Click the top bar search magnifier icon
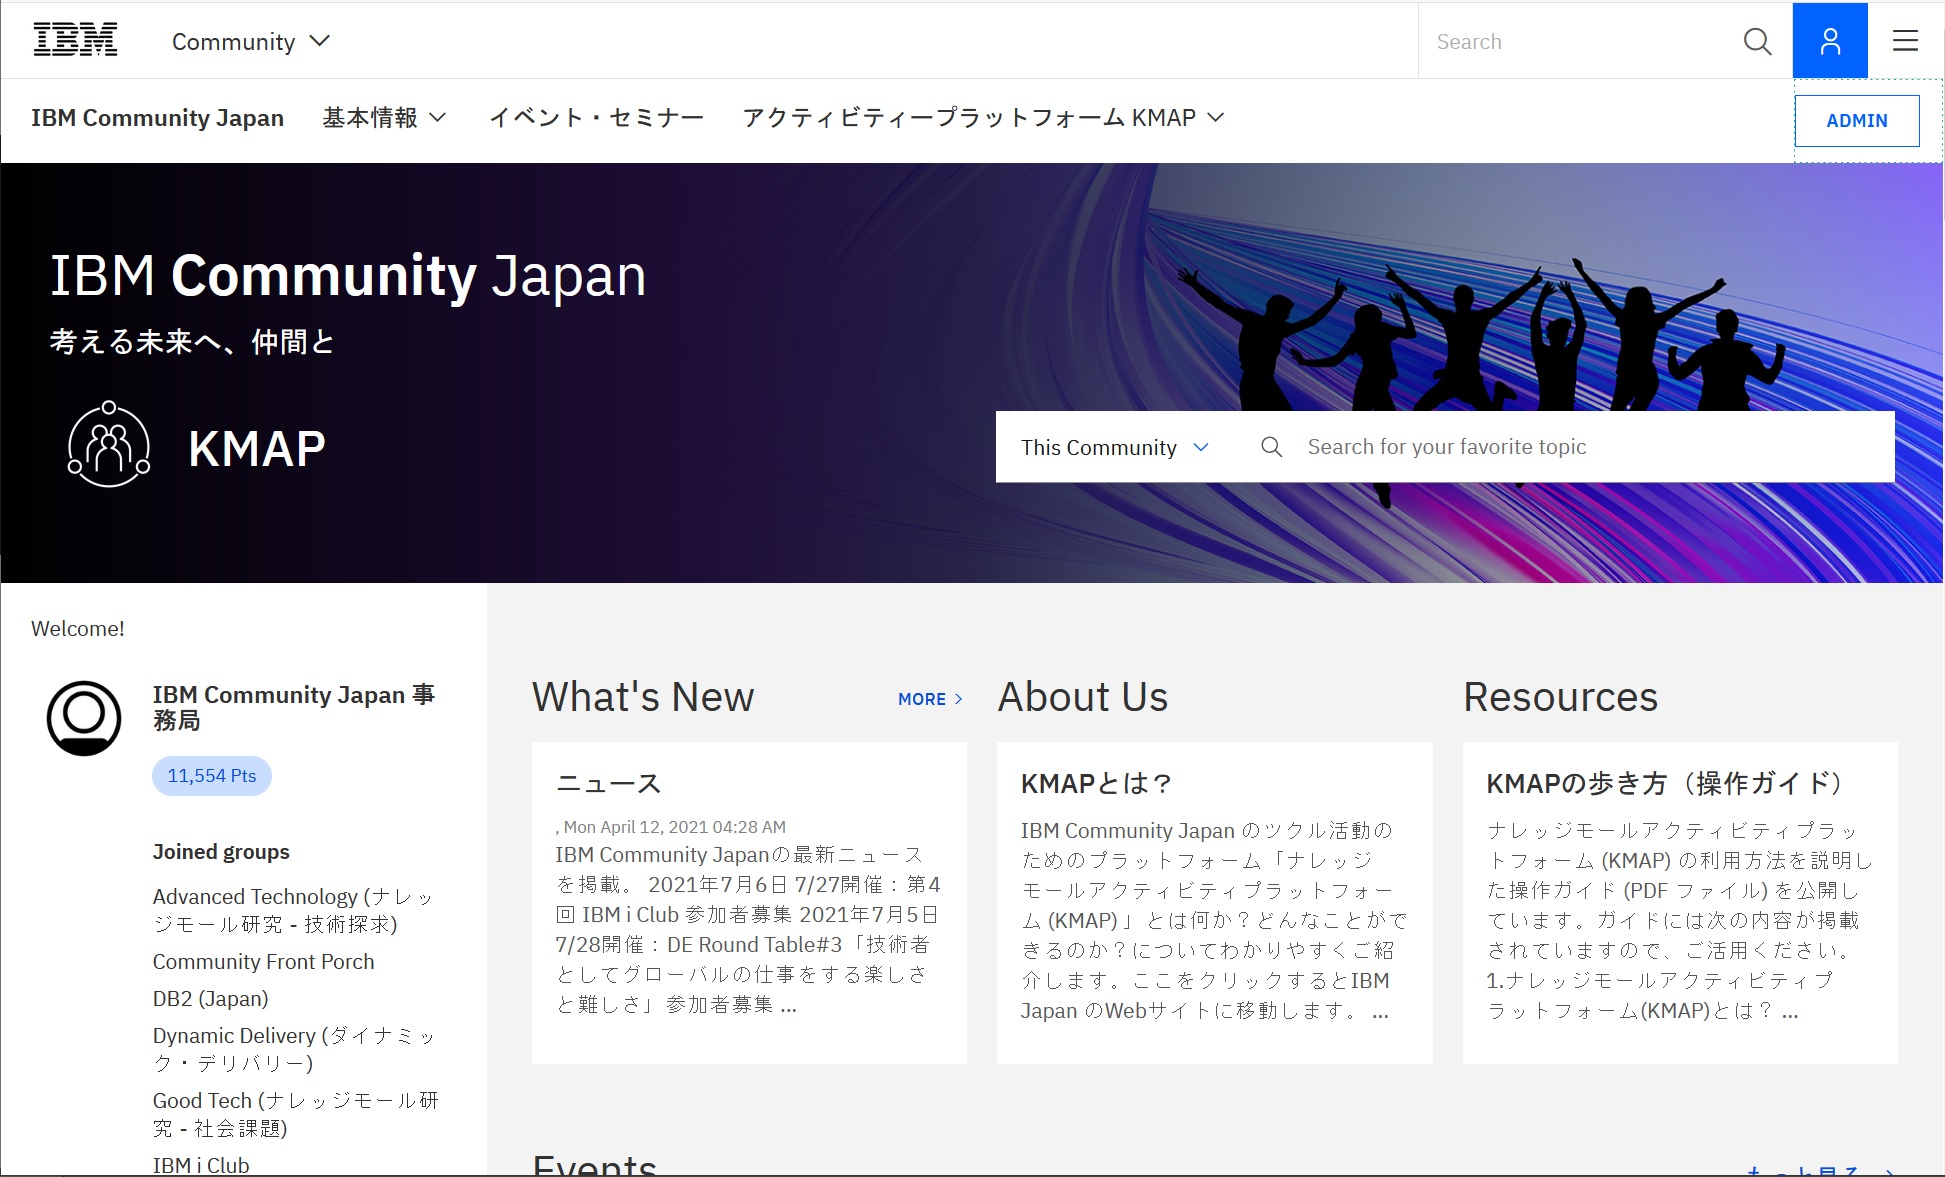 pos(1757,41)
